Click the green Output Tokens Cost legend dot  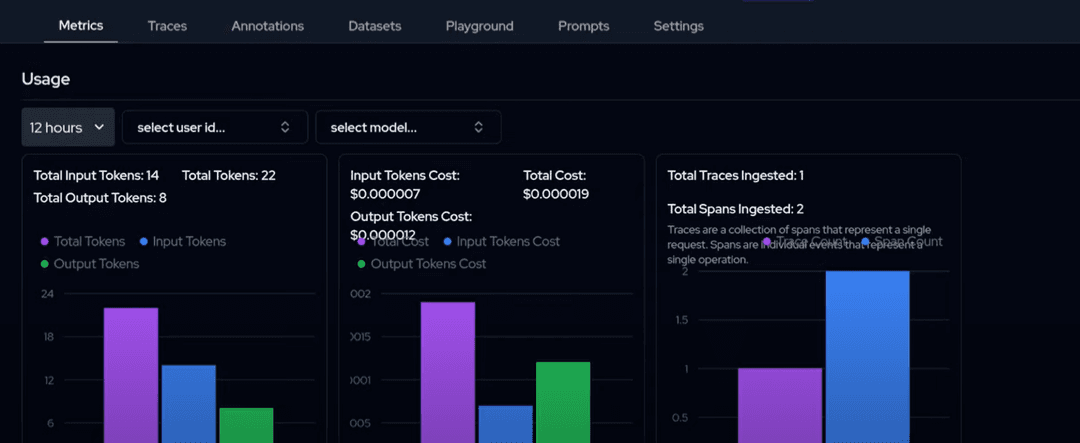[x=361, y=264]
